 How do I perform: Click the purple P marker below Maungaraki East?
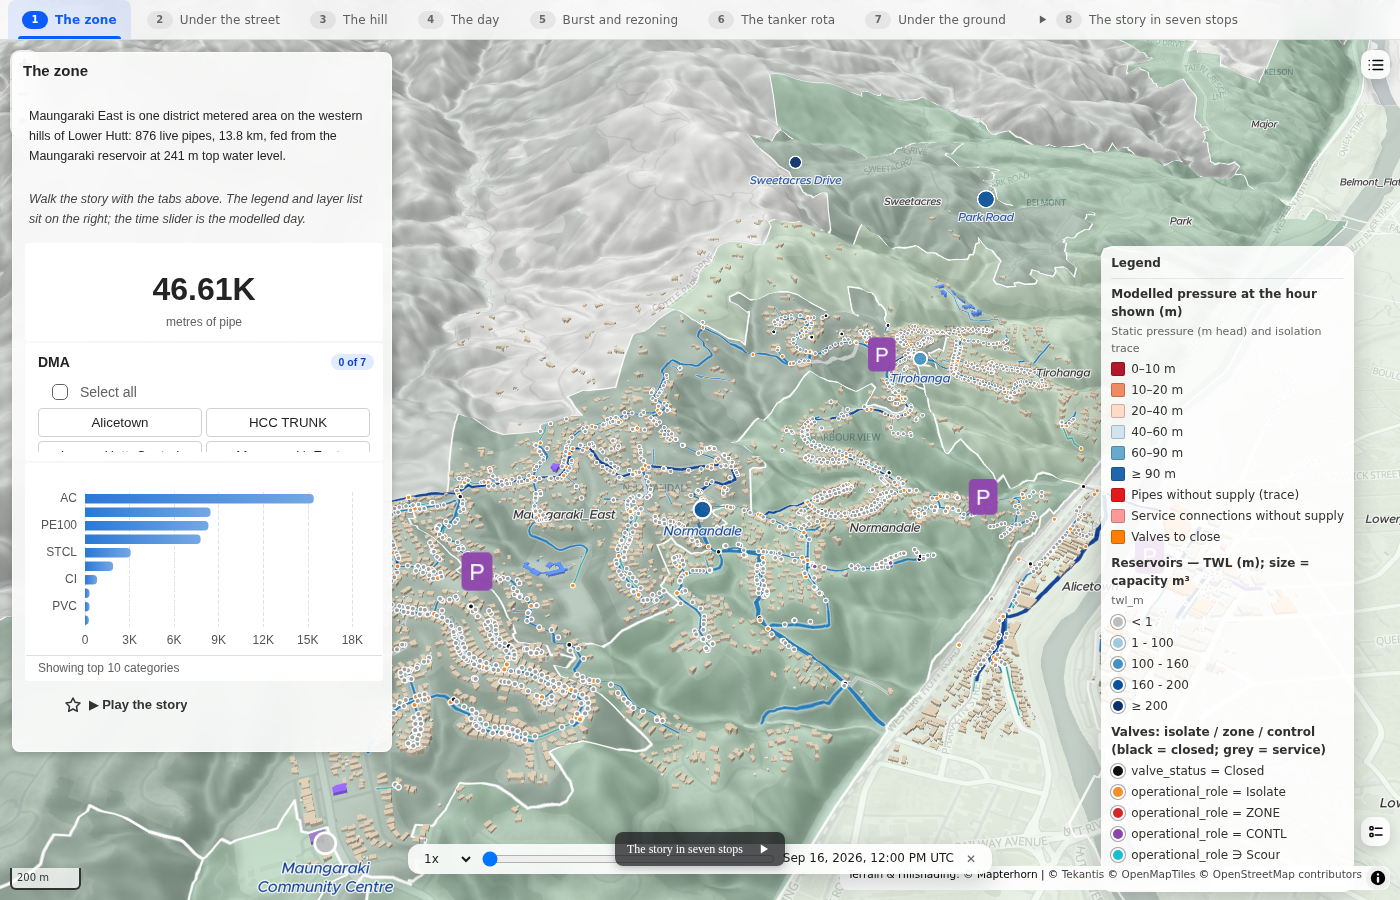click(x=477, y=572)
